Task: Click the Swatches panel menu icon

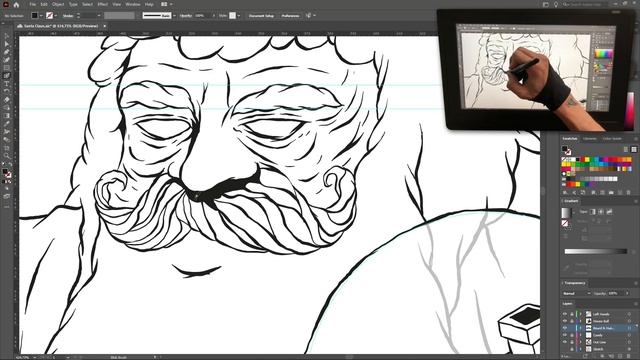Action: [635, 139]
